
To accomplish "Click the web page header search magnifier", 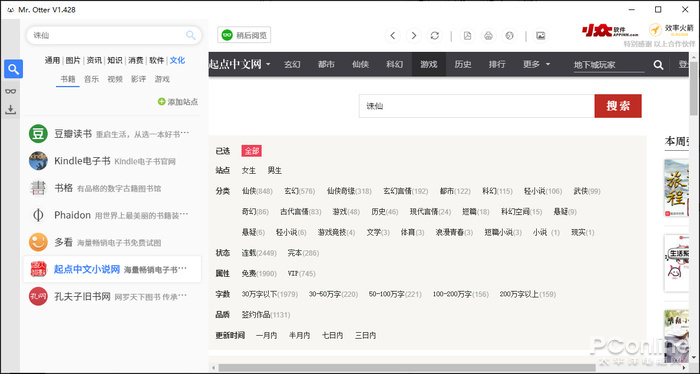I will pos(658,65).
